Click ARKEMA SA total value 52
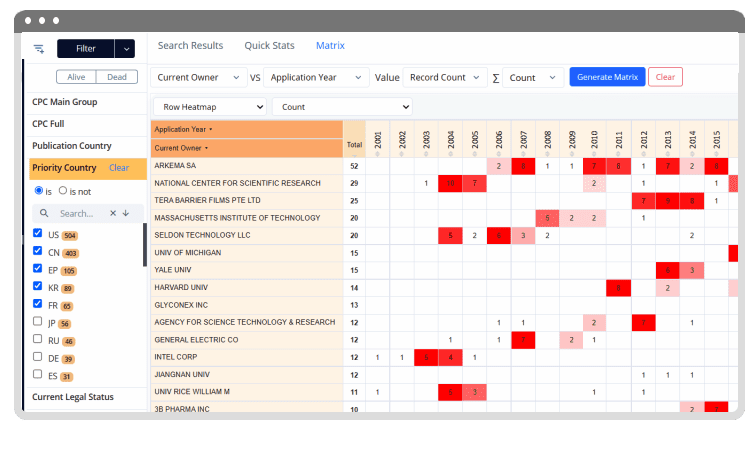The width and height of the screenshot is (750, 450). tap(354, 166)
